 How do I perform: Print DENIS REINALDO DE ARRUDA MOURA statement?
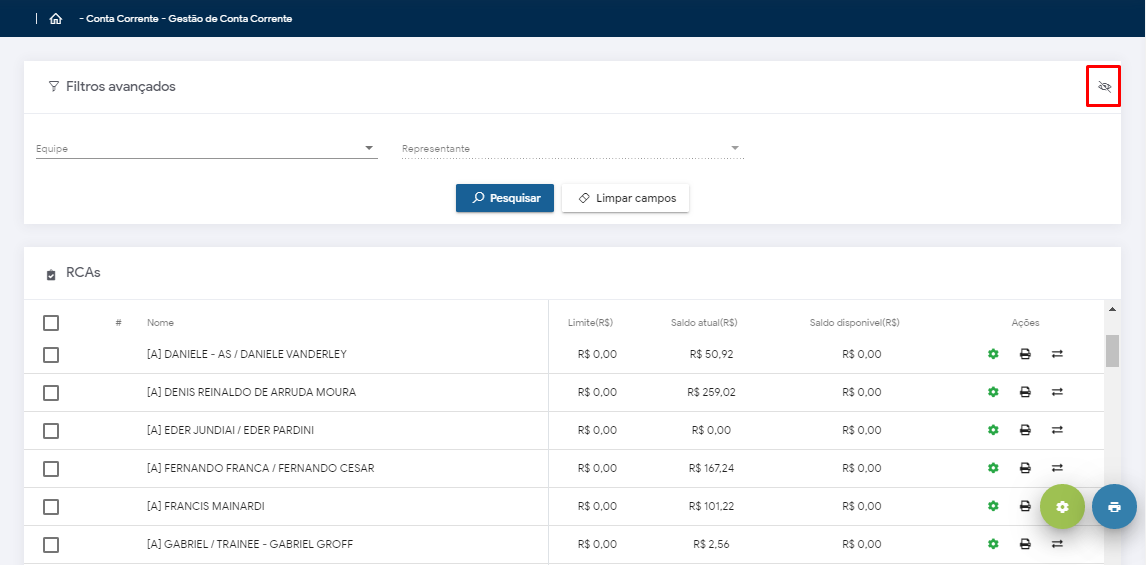(1025, 392)
